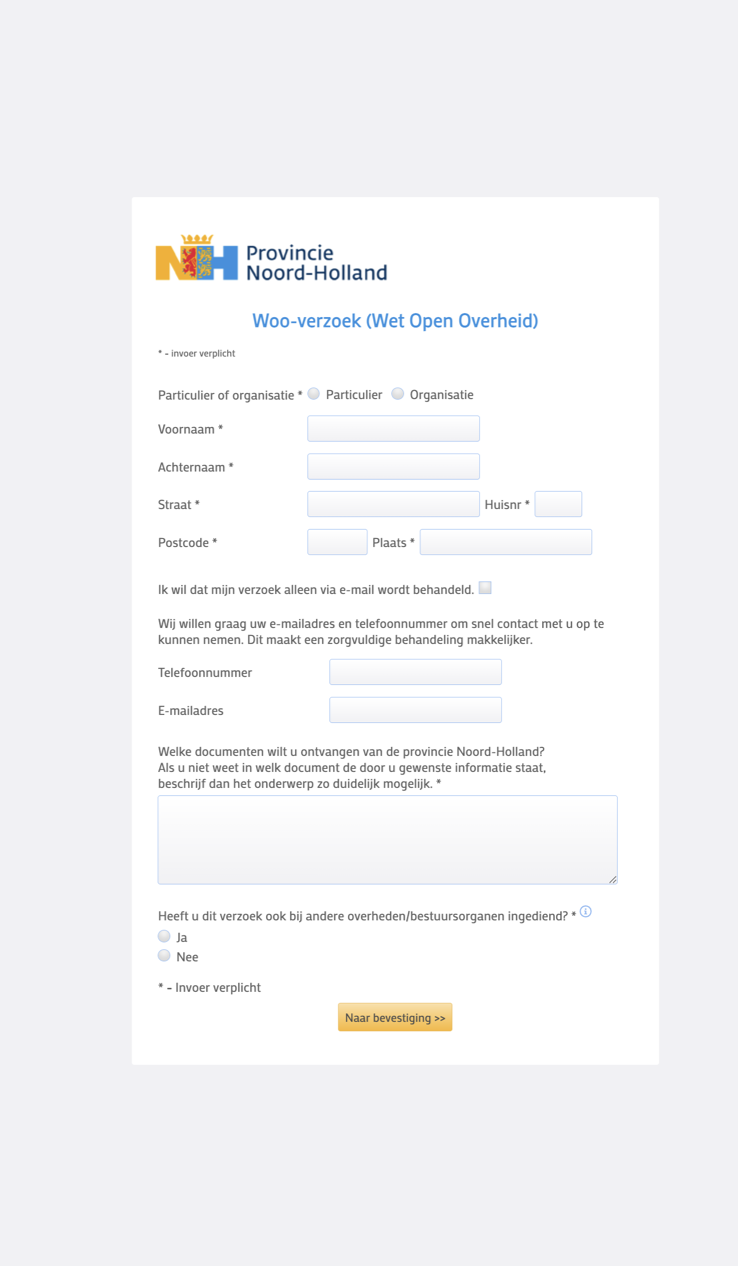Click the Huisnr input box
739x1266 pixels.
coord(558,504)
